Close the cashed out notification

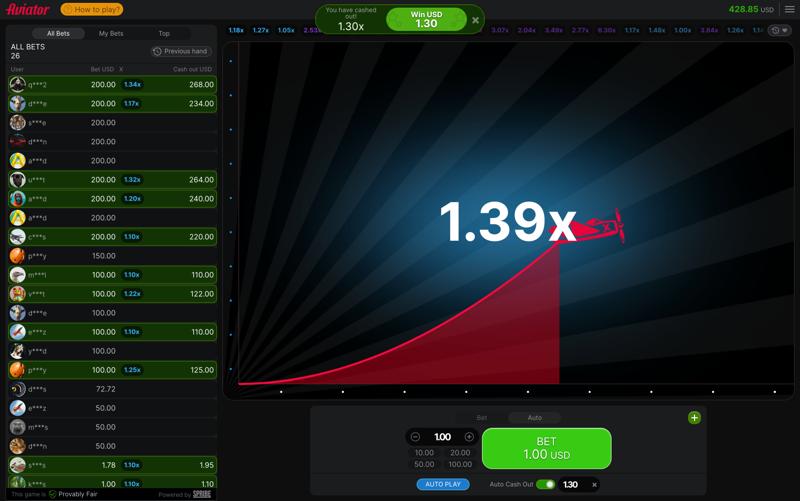click(x=476, y=20)
